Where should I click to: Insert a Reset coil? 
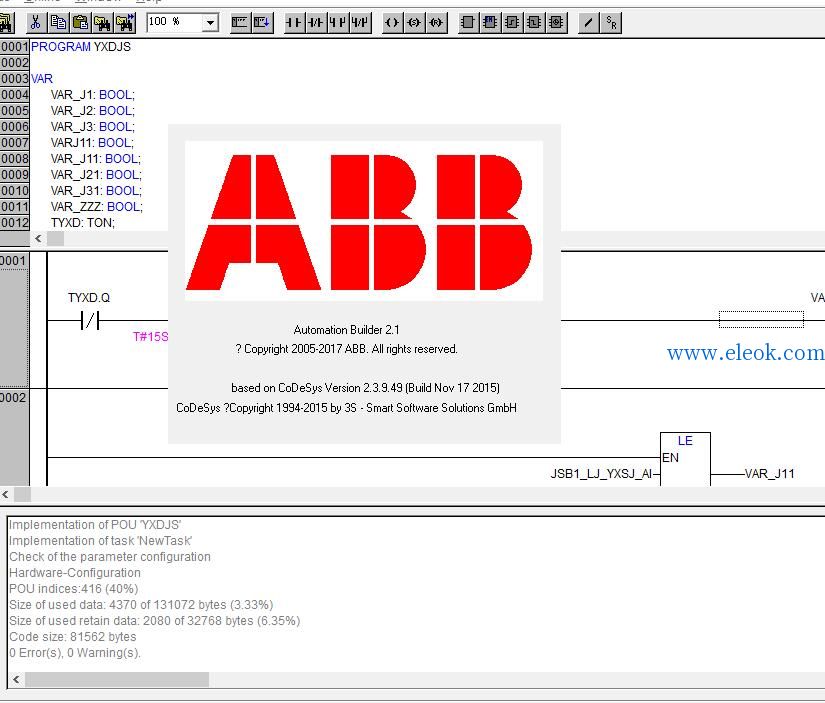(x=436, y=22)
